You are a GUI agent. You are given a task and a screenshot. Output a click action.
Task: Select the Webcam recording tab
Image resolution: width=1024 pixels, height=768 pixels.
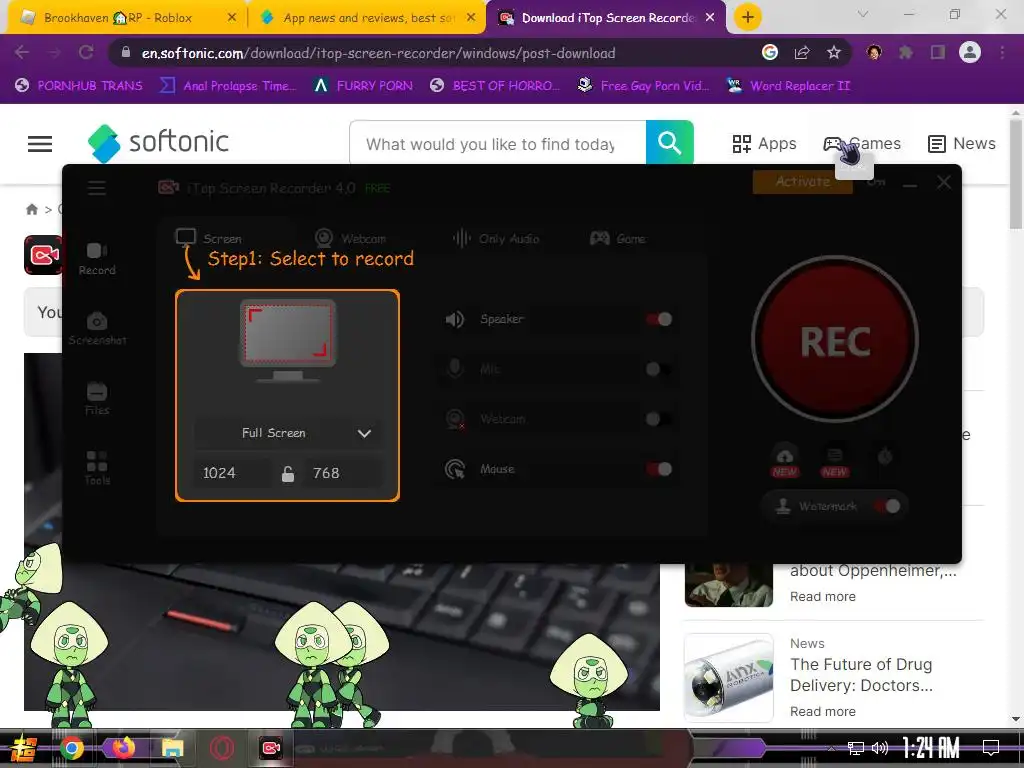coord(350,238)
